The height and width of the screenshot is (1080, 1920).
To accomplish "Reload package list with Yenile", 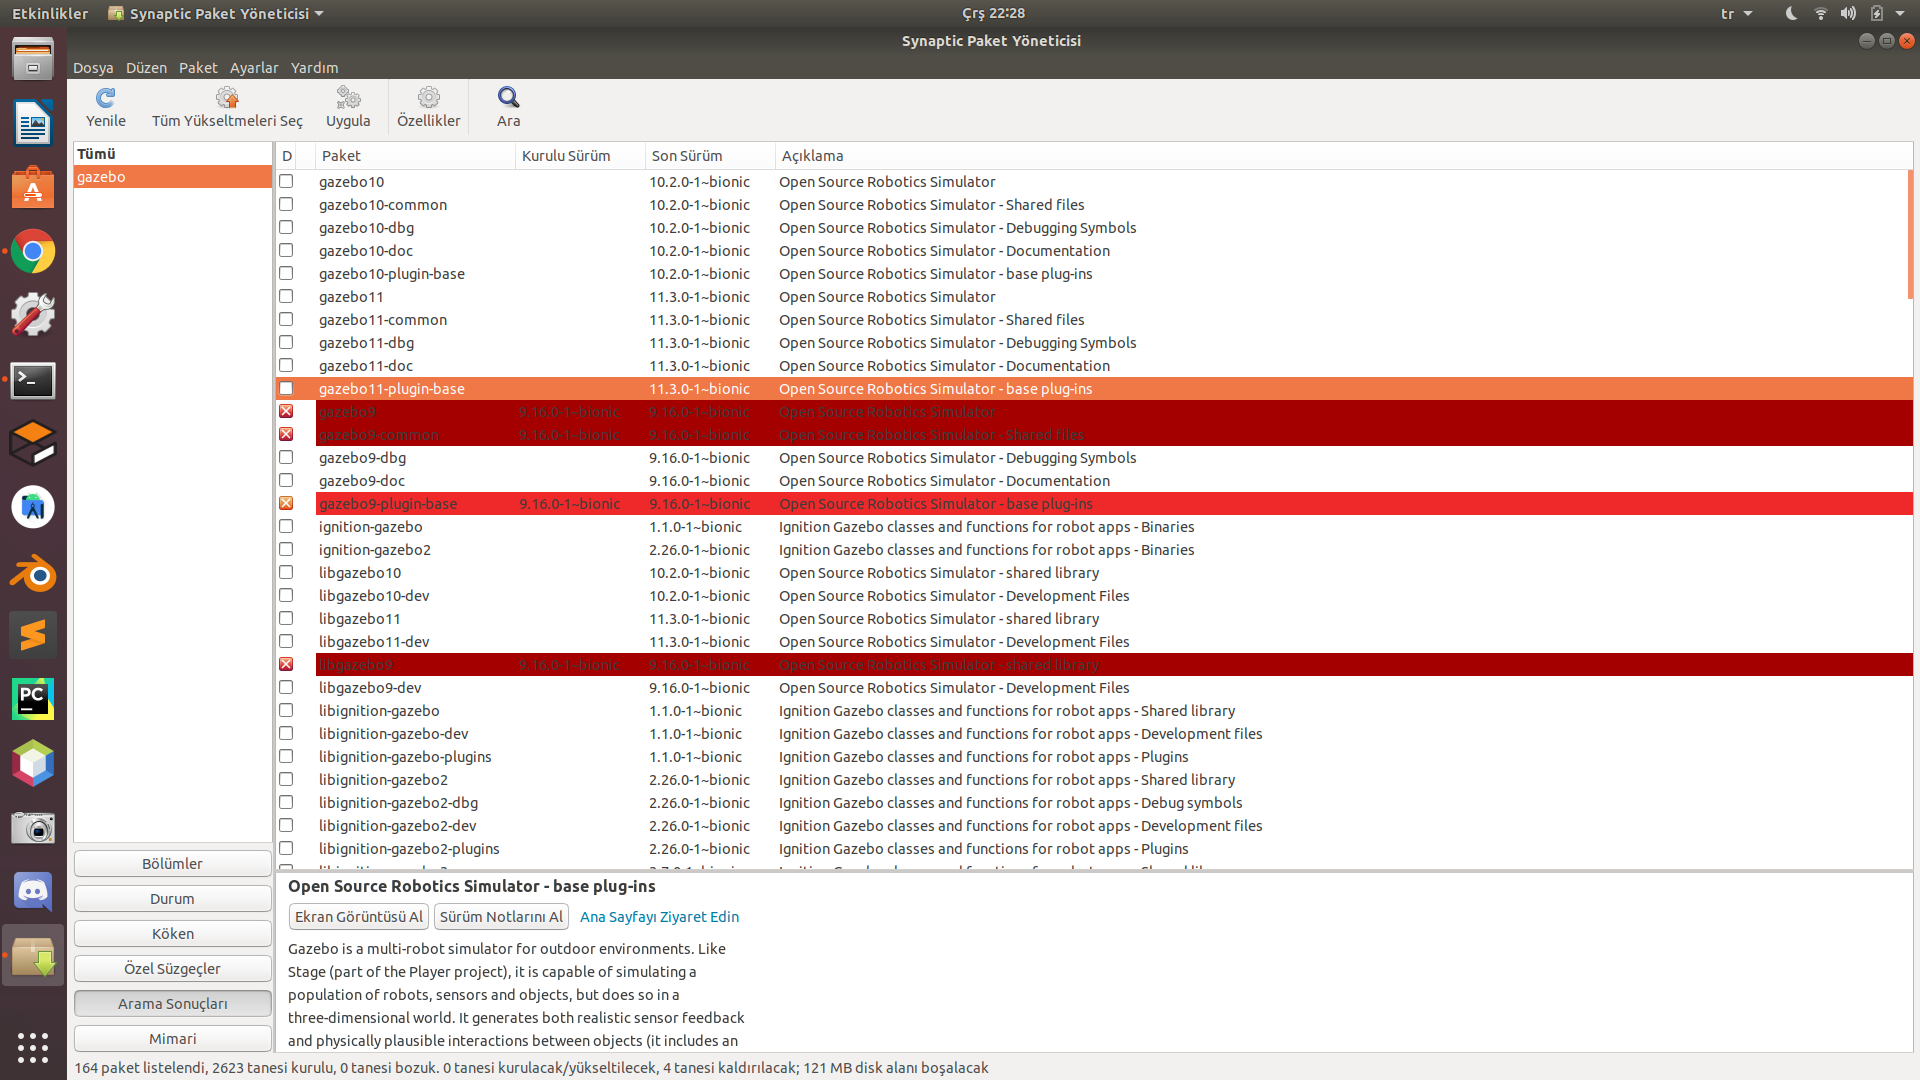I will pos(105,108).
